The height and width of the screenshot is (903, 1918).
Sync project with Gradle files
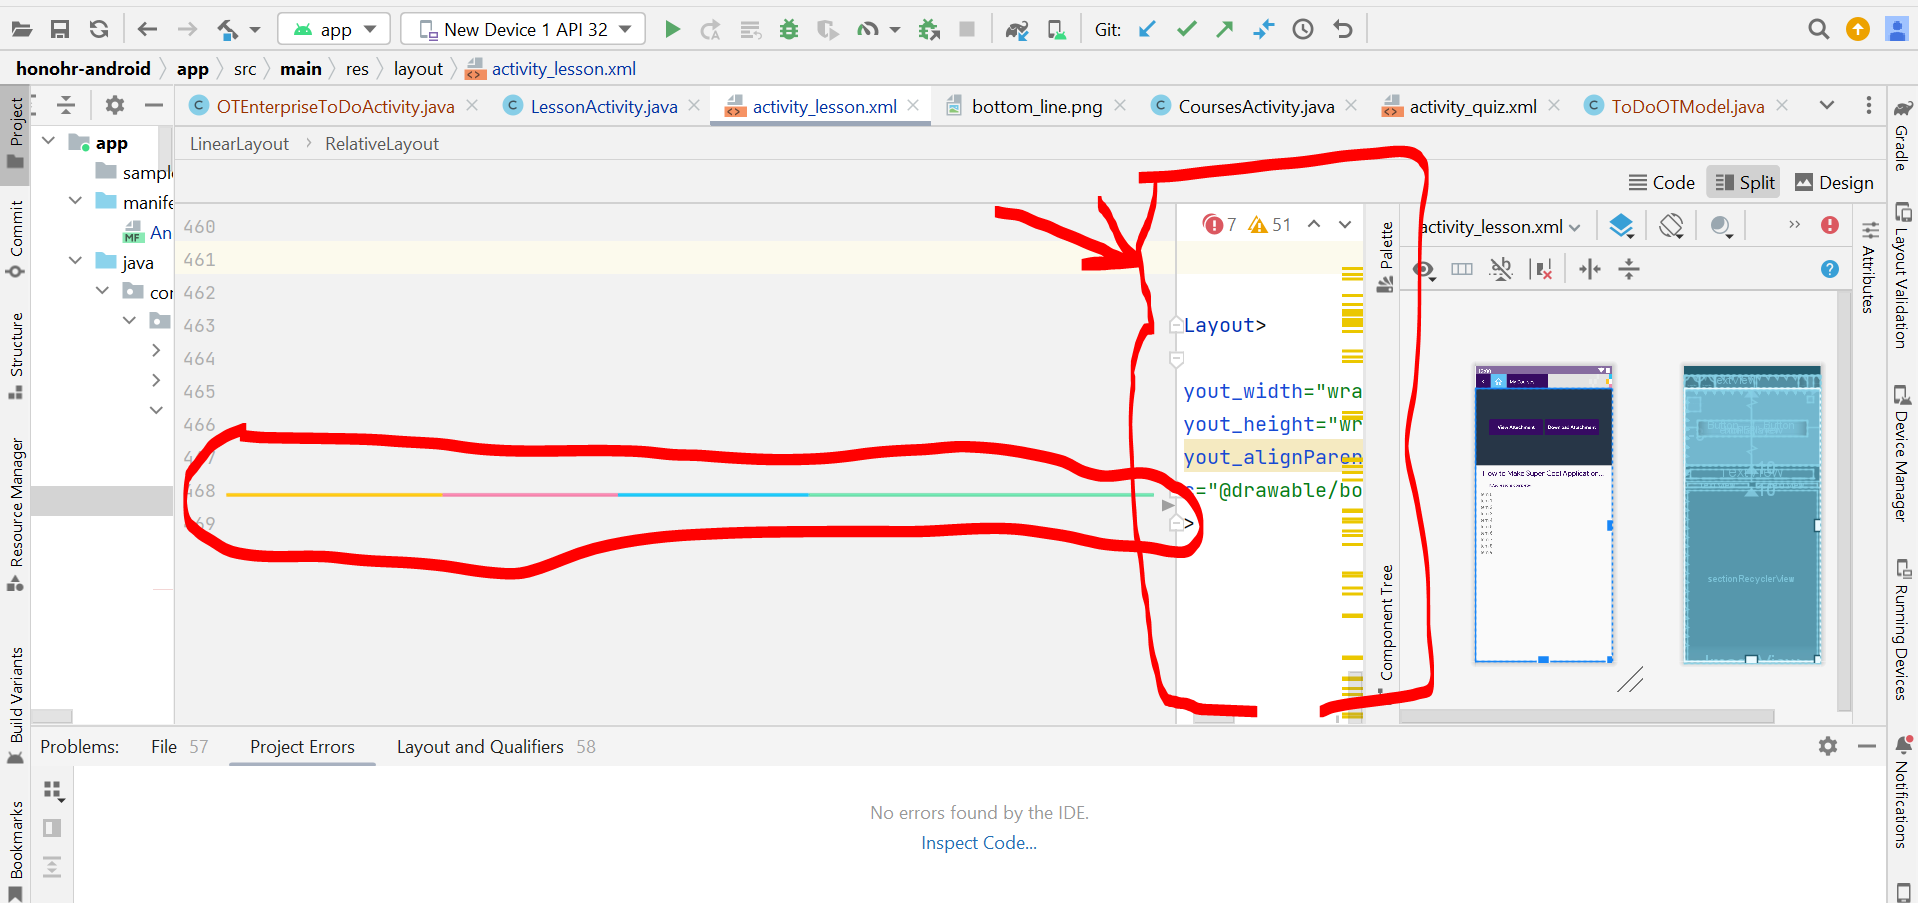1017,30
